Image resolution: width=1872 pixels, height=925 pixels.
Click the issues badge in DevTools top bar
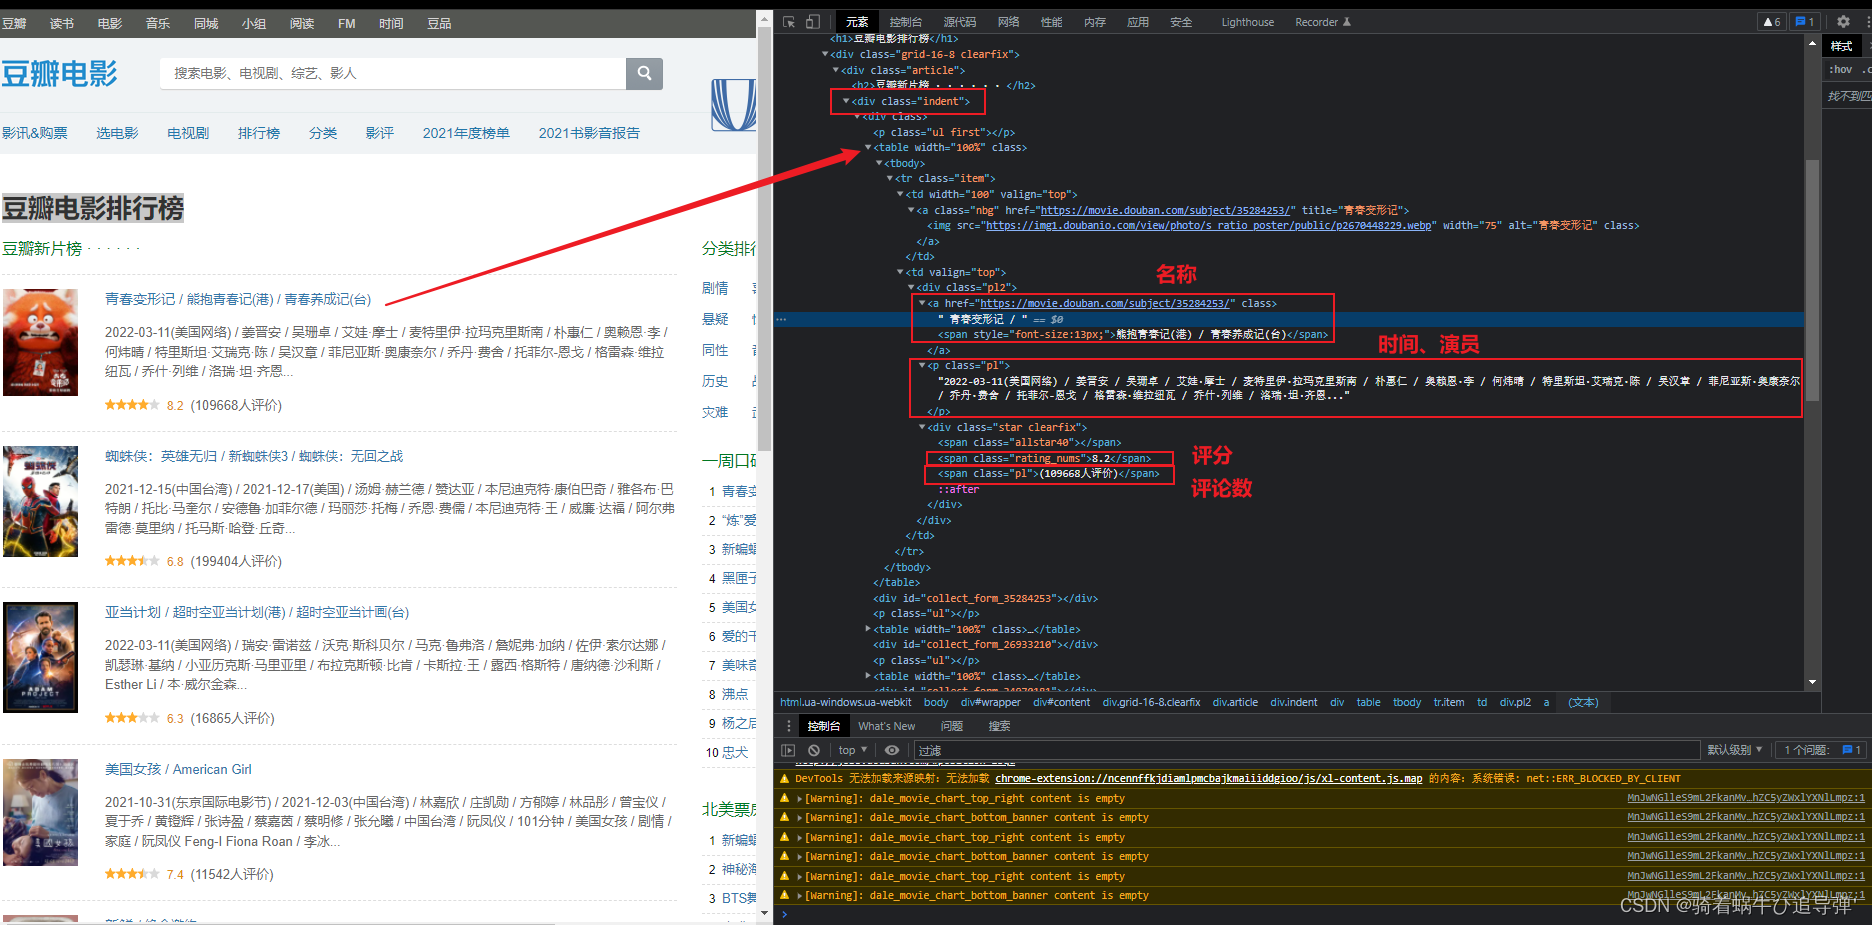point(1804,21)
